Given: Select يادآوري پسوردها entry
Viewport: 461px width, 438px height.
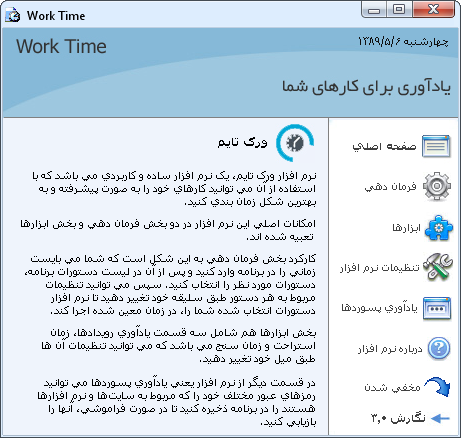Looking at the screenshot, I should (379, 308).
